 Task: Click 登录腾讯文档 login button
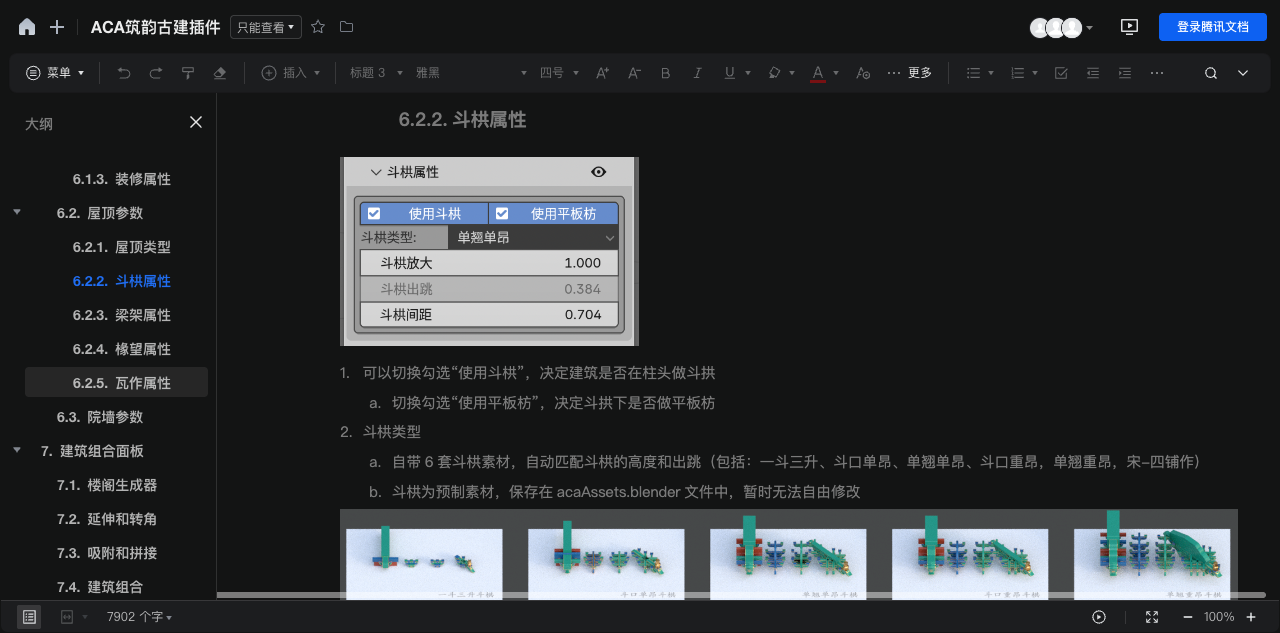1213,27
